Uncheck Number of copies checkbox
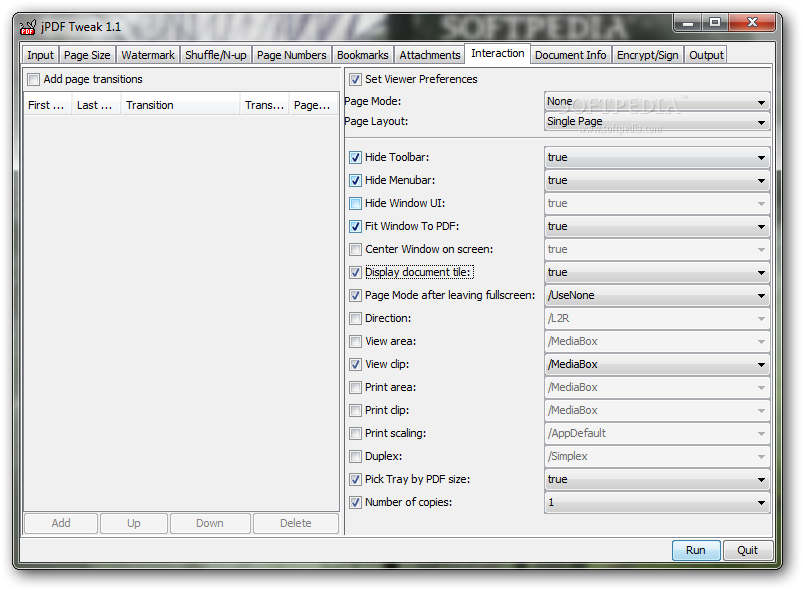The image size is (803, 590). (355, 502)
